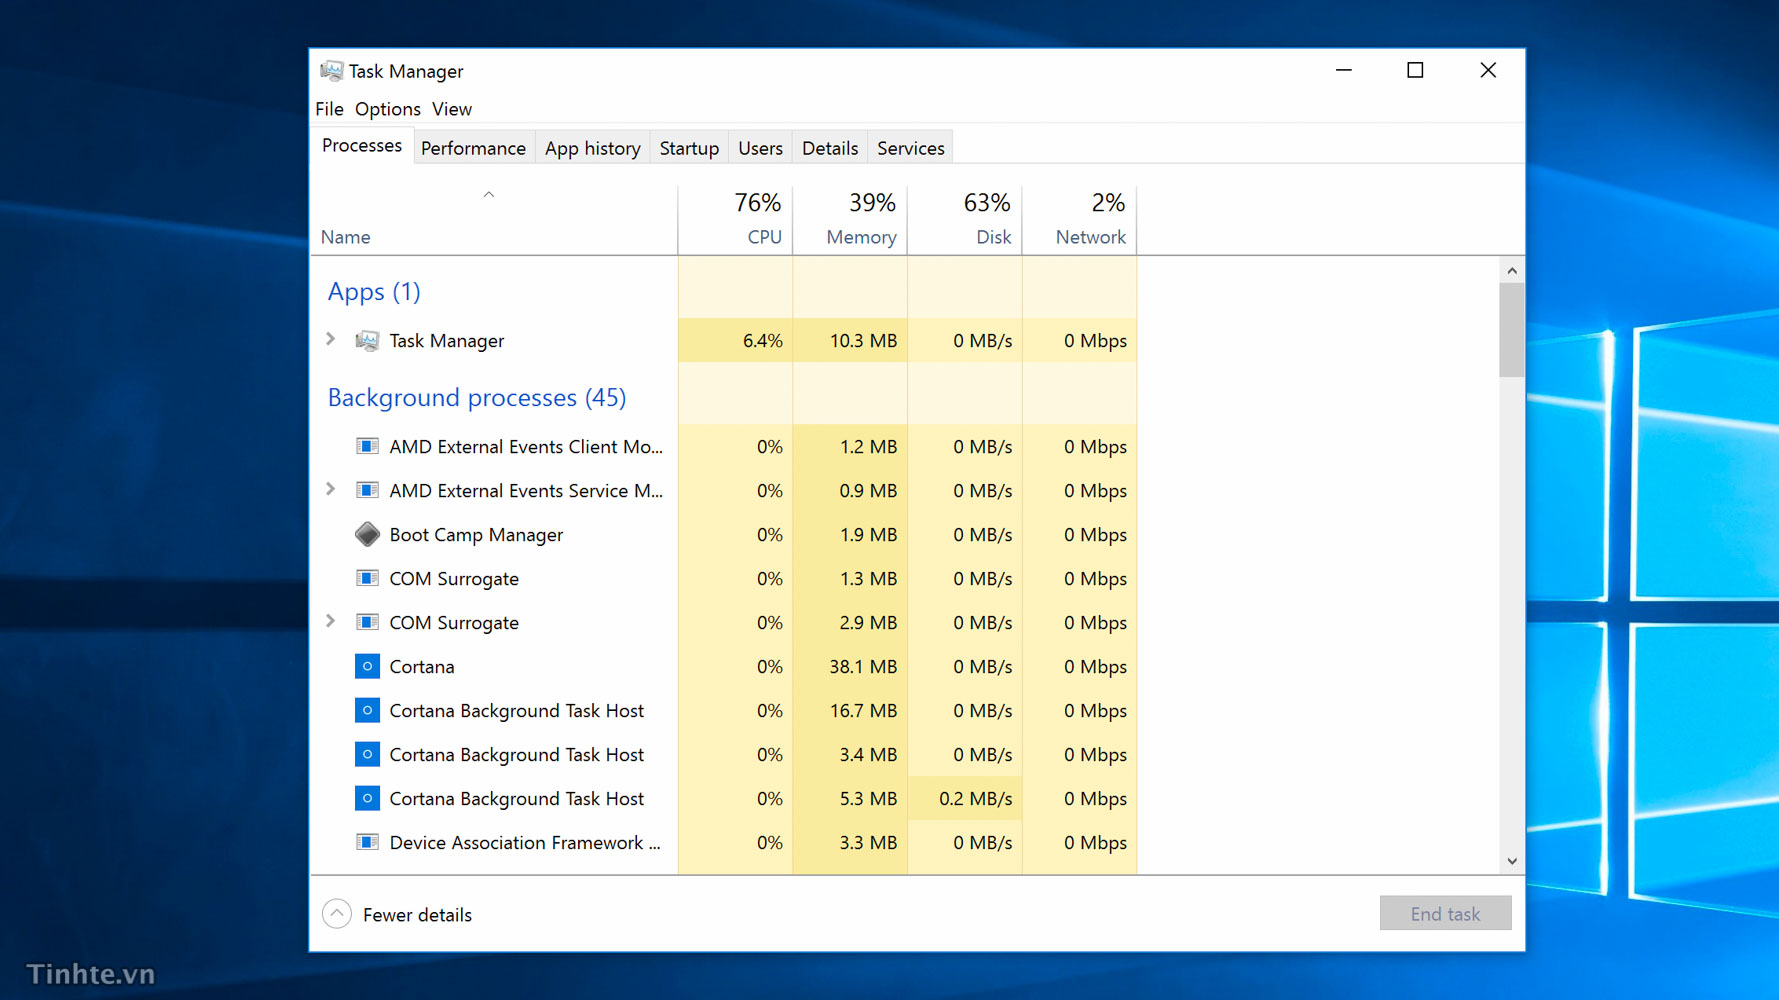Image resolution: width=1779 pixels, height=1000 pixels.
Task: Maximize the Task Manager window
Action: (1415, 70)
